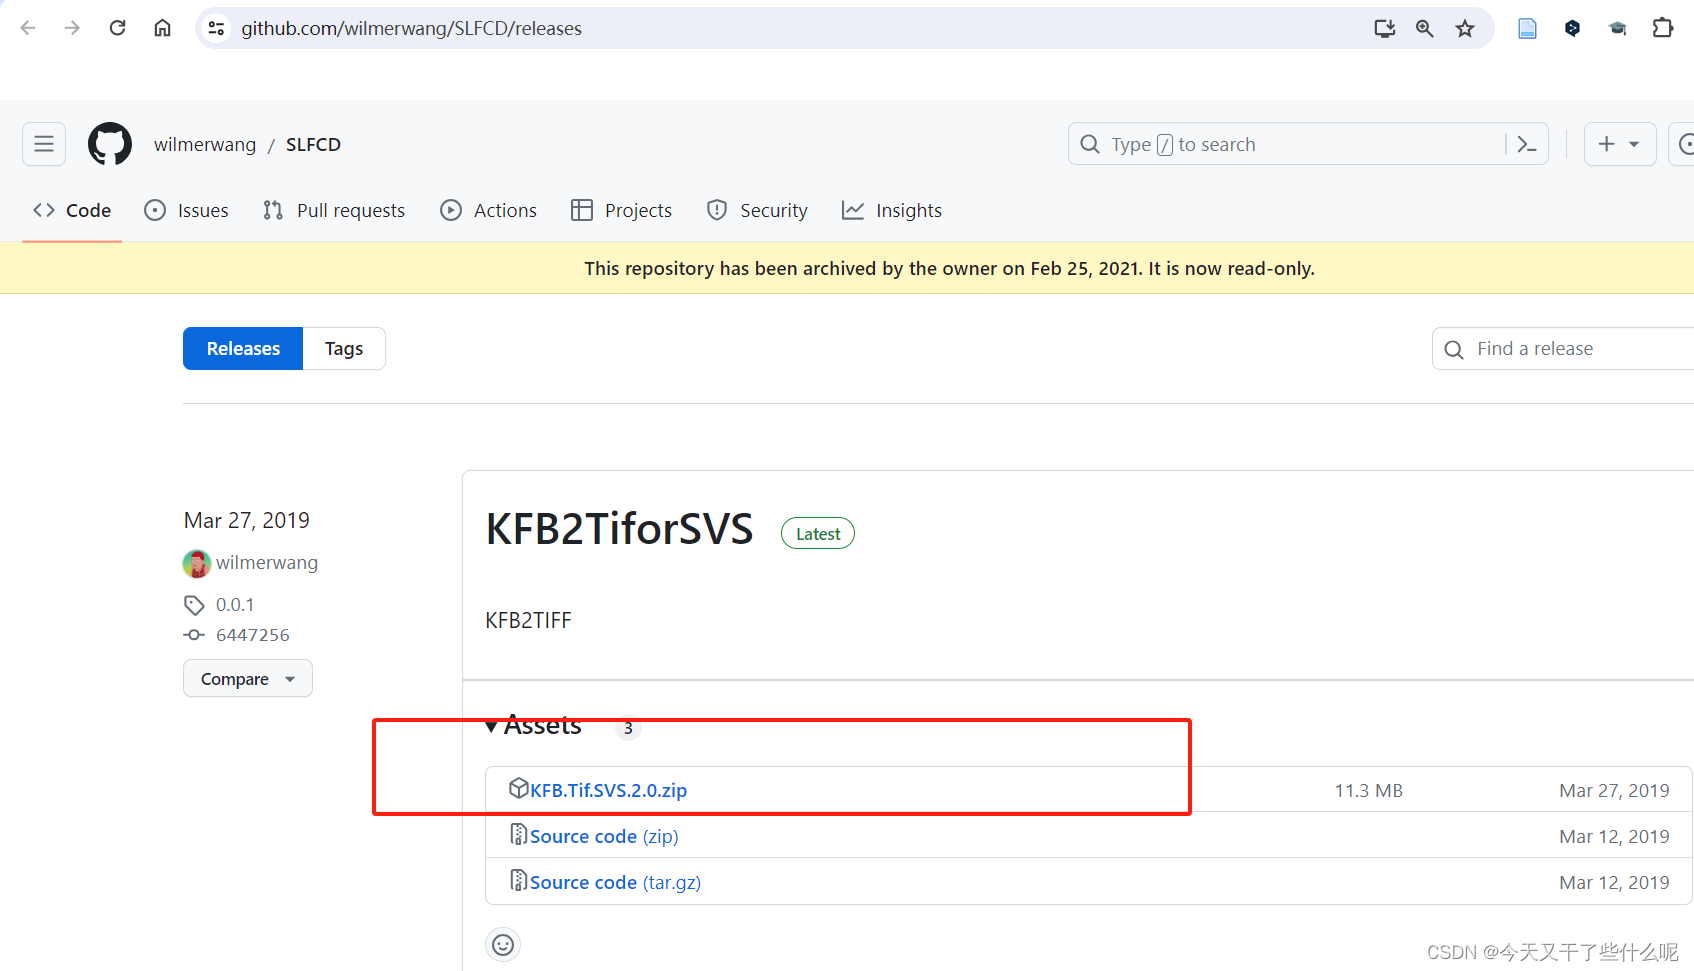This screenshot has height=971, width=1694.
Task: Add a reaction with the smiley emoji icon
Action: [503, 943]
